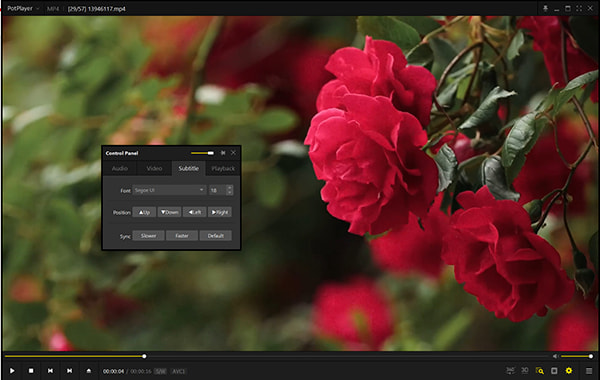Click the file title 13946117.mp4
Viewport: 600px width, 380px height.
point(107,8)
